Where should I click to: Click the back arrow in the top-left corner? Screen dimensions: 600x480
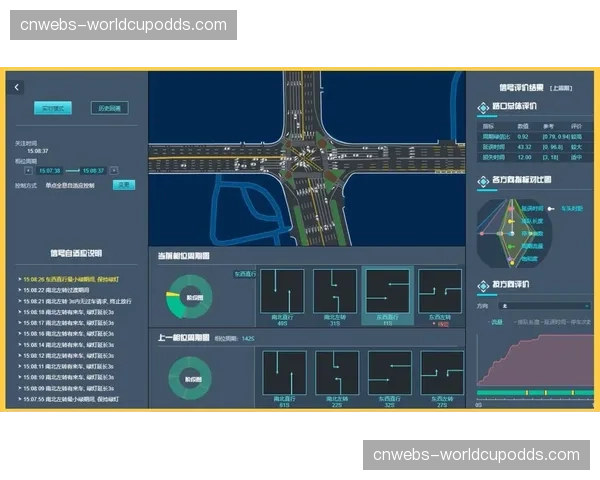(17, 87)
